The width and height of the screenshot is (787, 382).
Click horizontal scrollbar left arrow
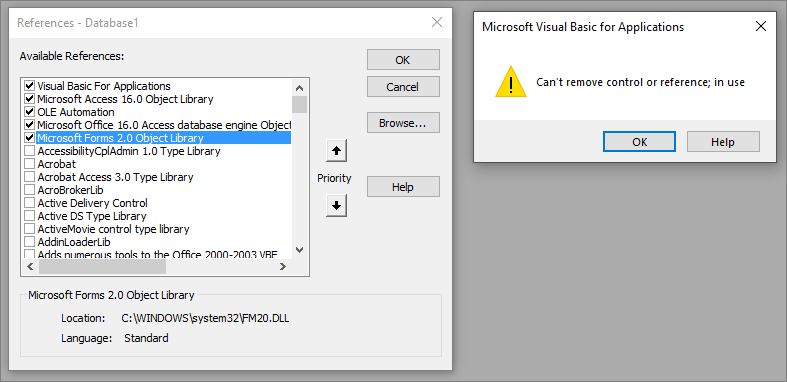pyautogui.click(x=30, y=267)
